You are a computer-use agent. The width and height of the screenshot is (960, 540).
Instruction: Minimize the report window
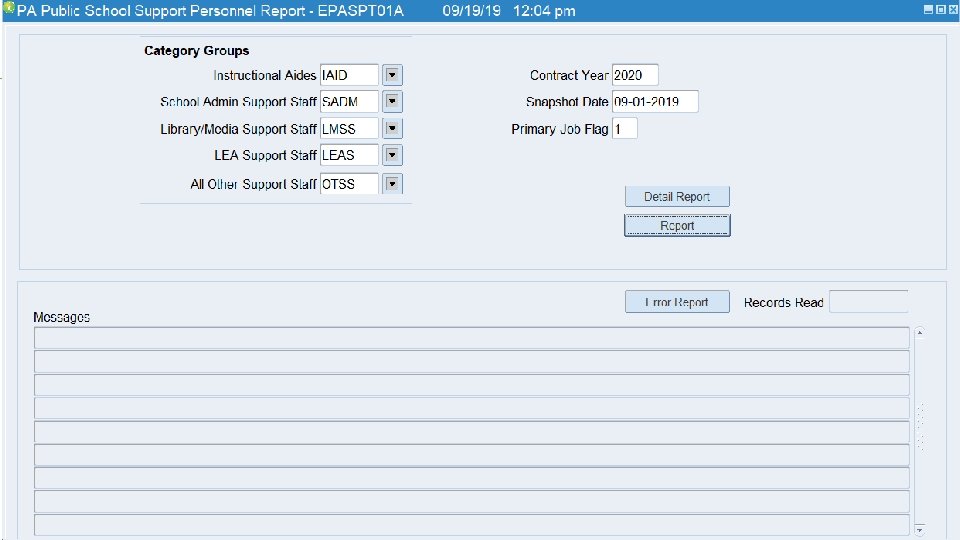click(x=928, y=10)
